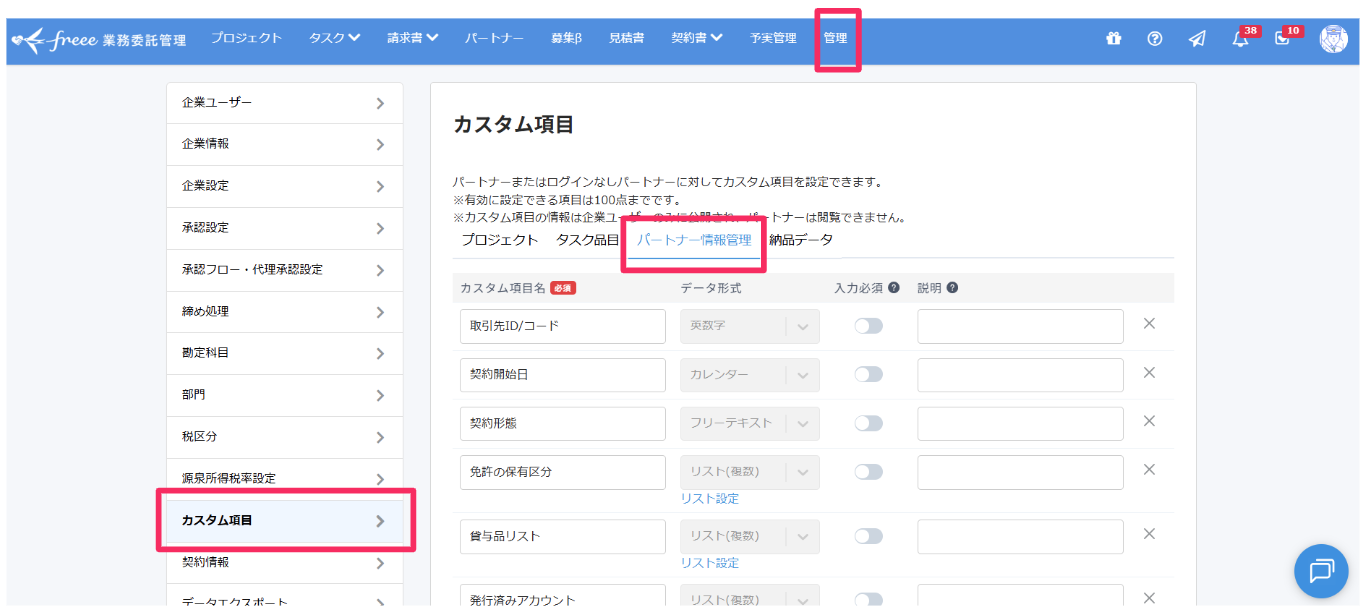1363x610 pixels.
Task: Click description field for 貸与品リスト row
Action: (x=1020, y=536)
